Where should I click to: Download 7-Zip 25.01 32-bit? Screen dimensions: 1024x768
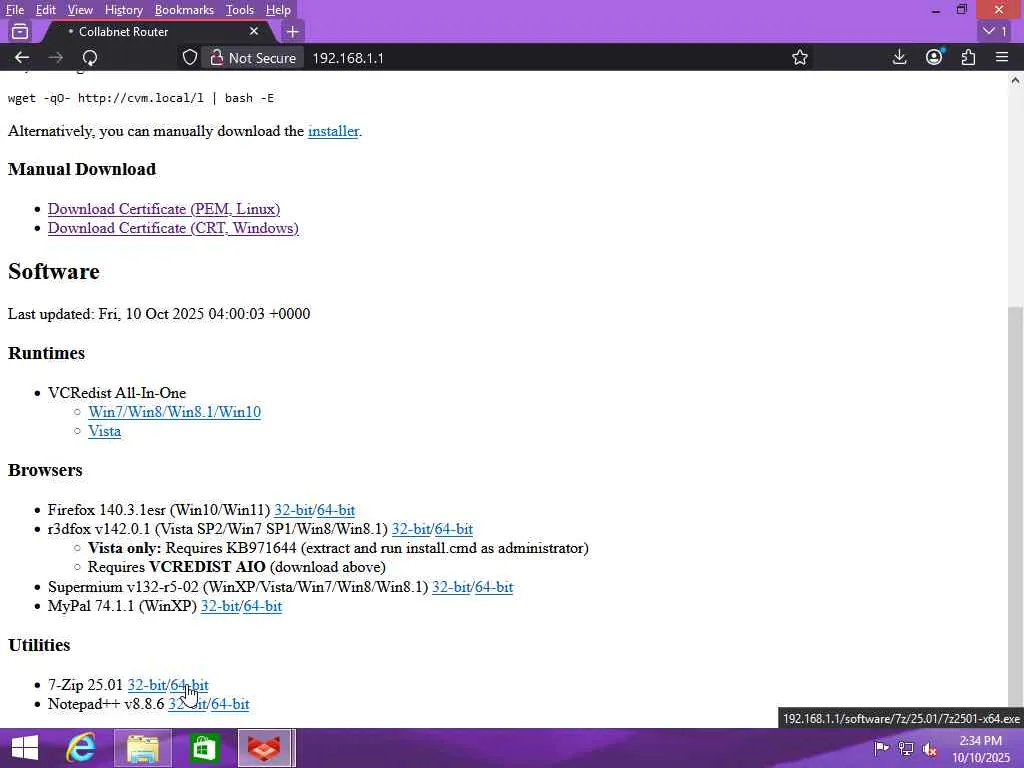pyautogui.click(x=146, y=684)
